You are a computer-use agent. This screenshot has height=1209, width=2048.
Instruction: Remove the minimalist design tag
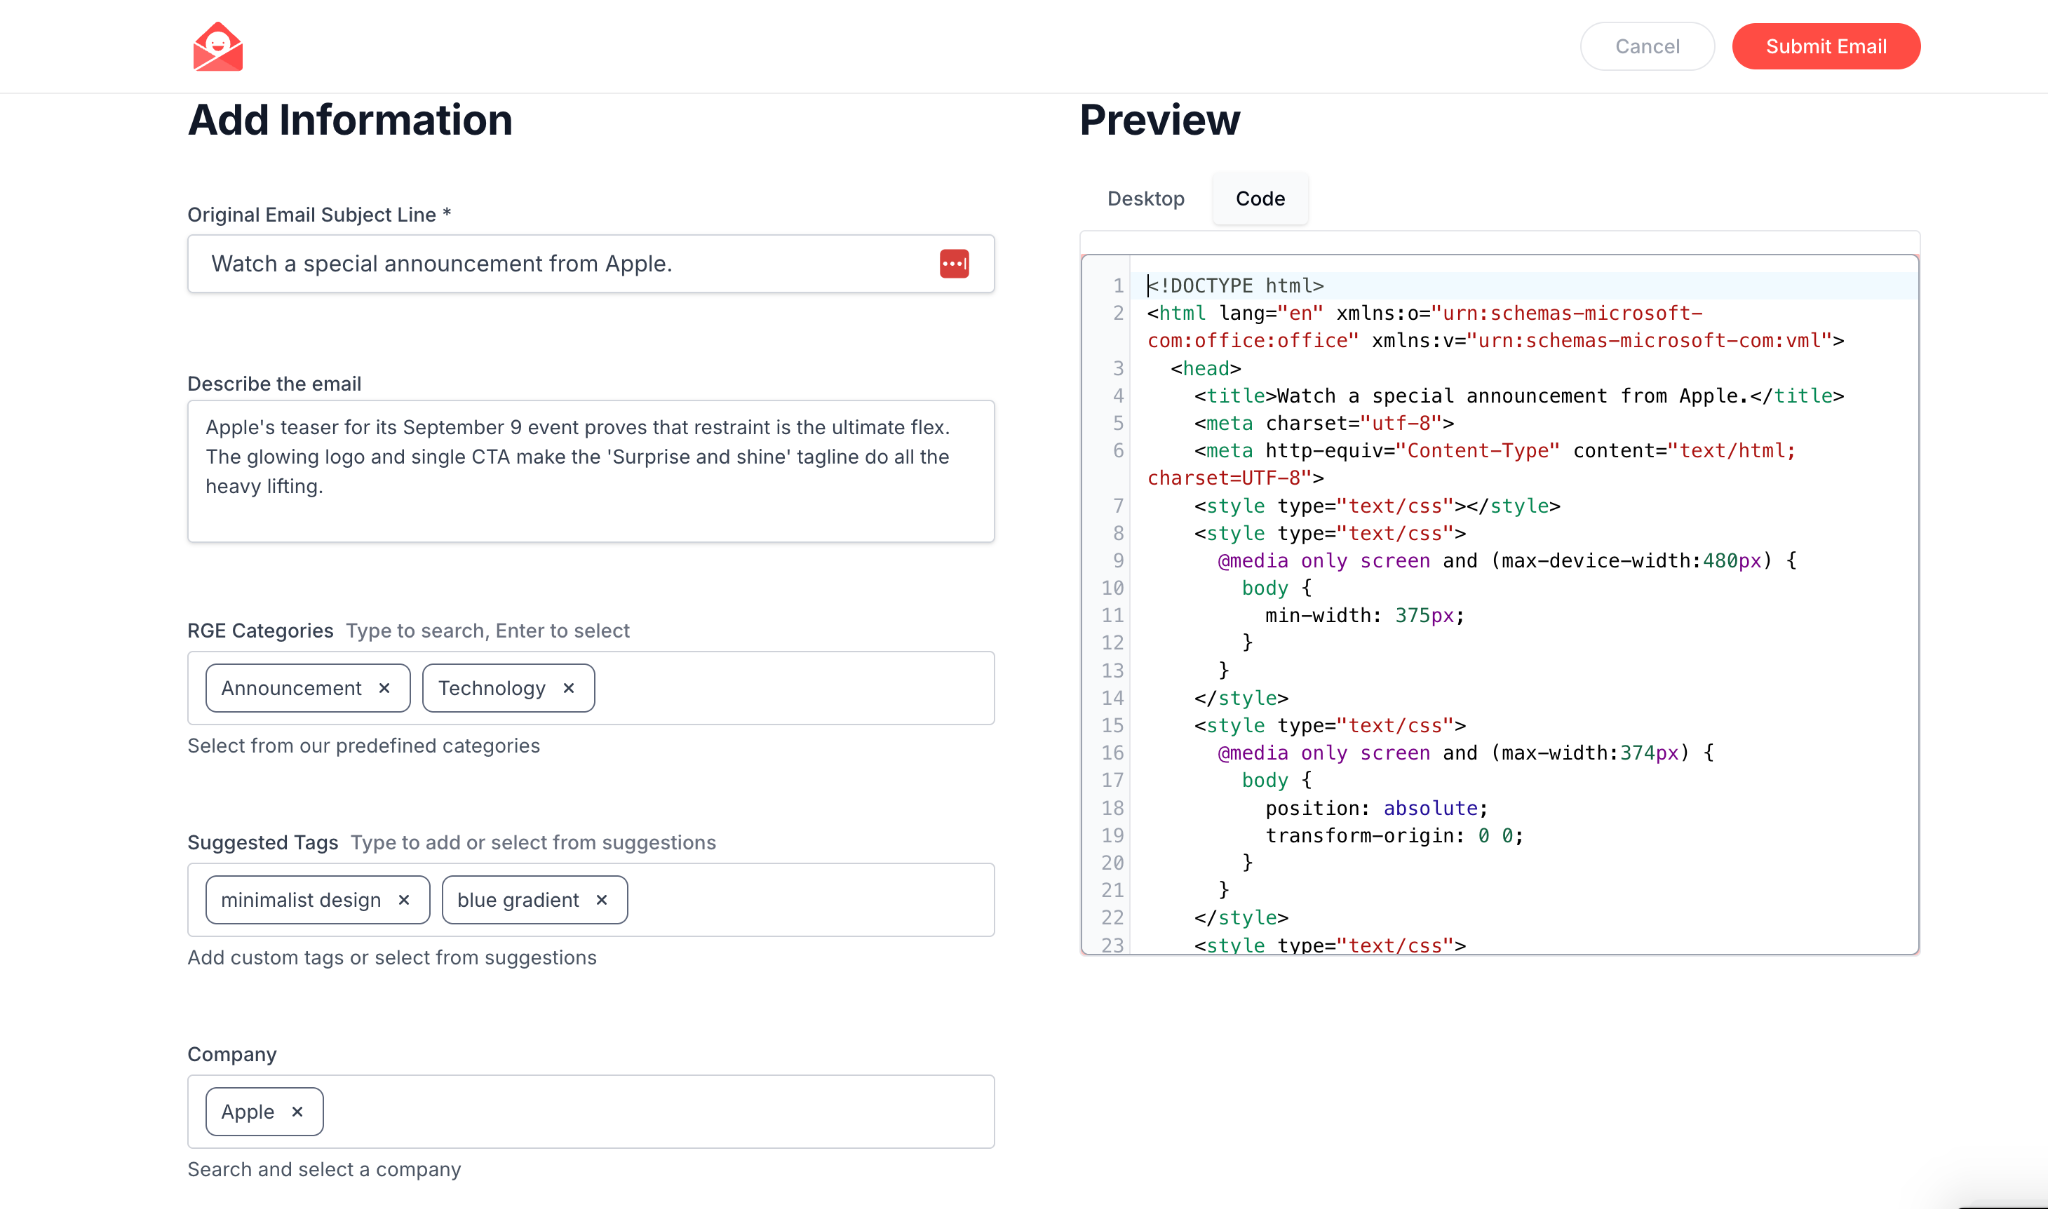coord(404,900)
